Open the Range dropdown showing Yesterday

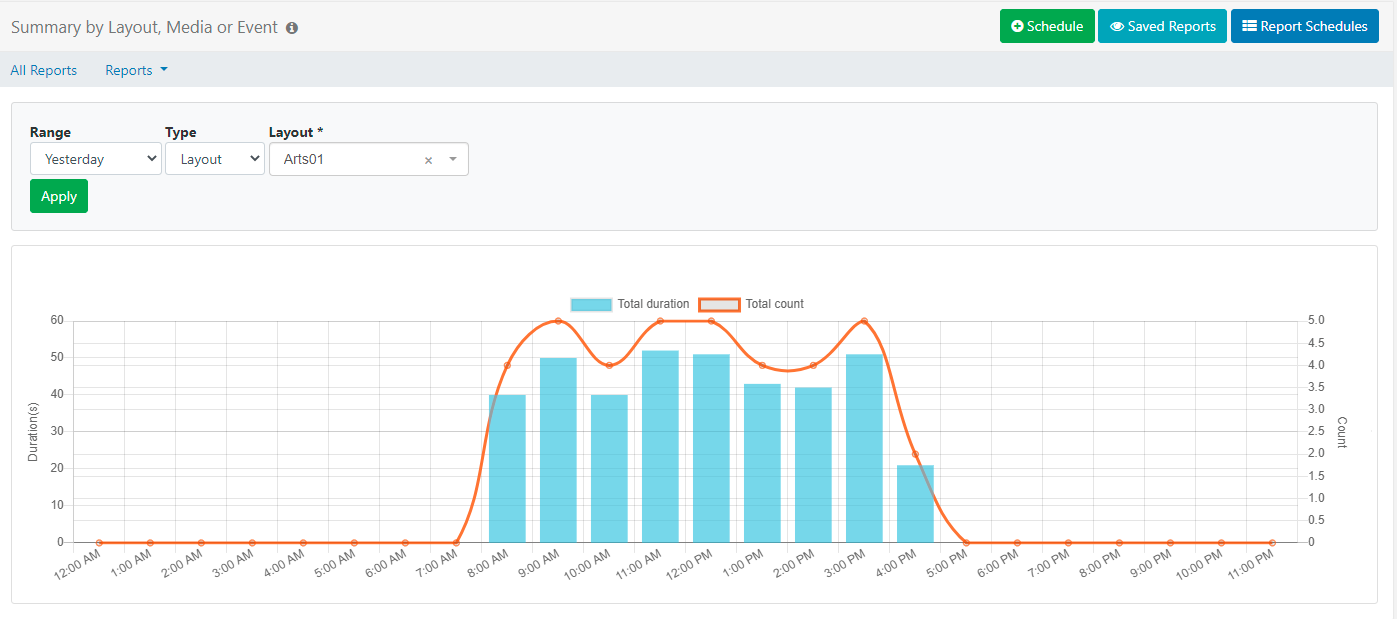[96, 159]
